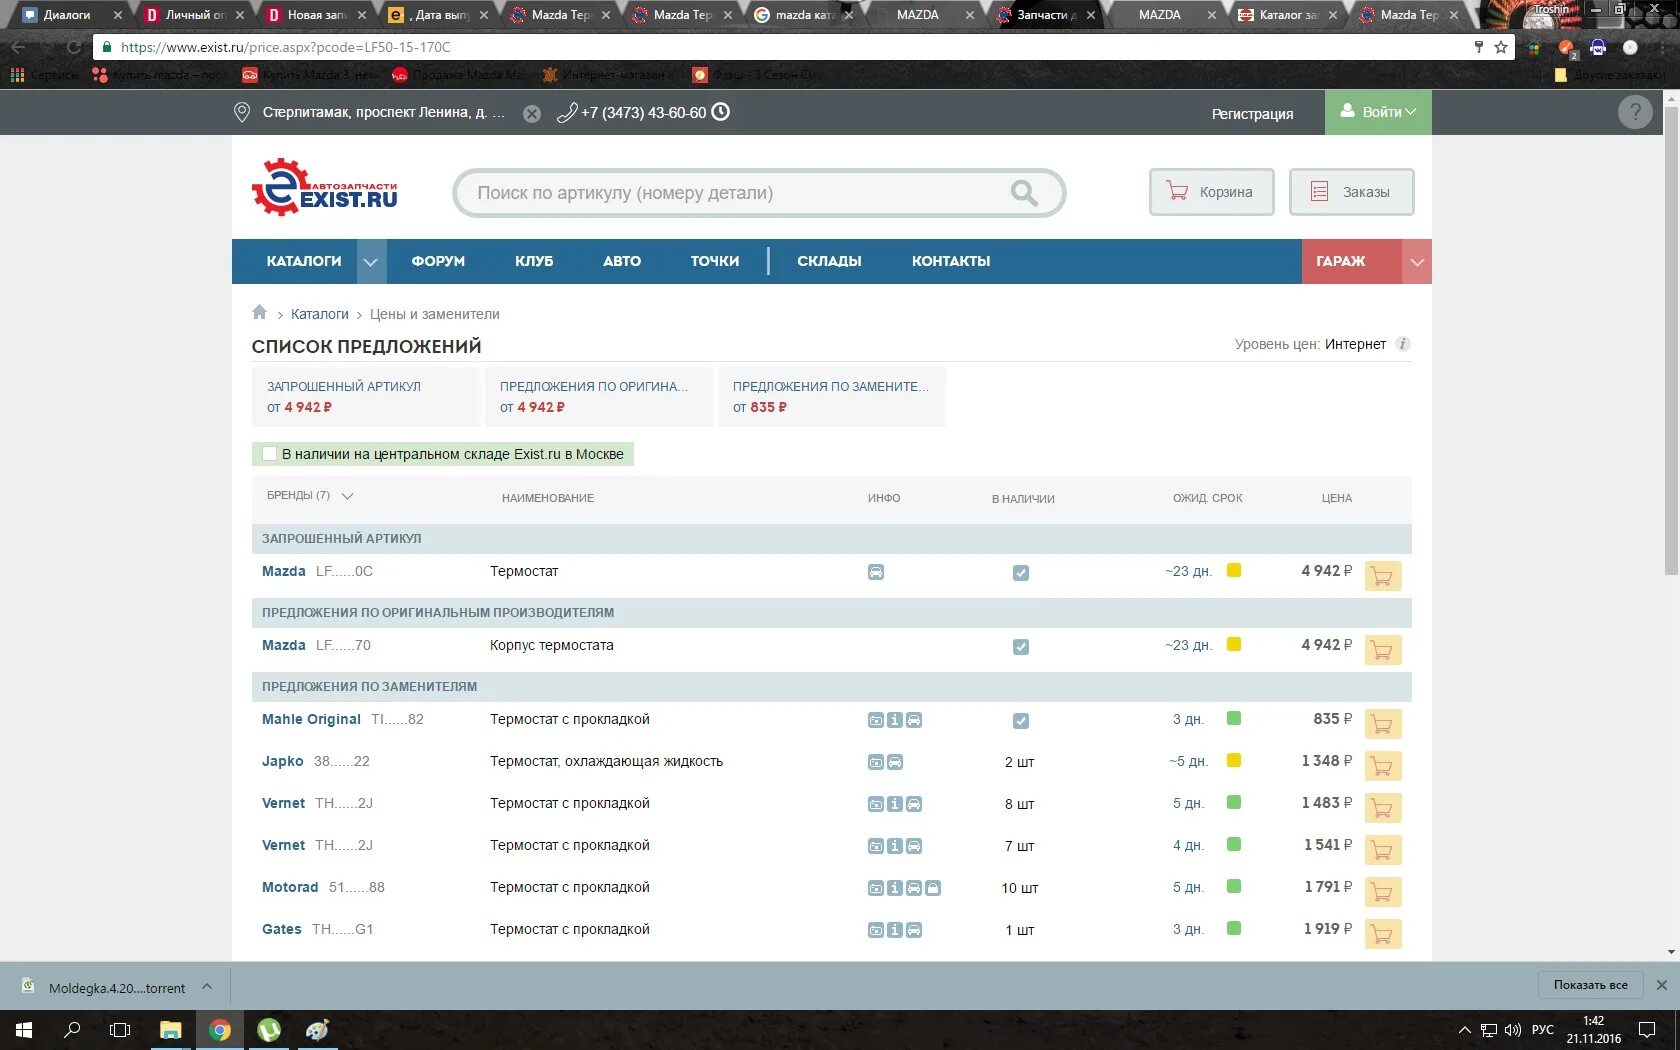The width and height of the screenshot is (1680, 1050).
Task: Add Gates thermostat to cart
Action: pyautogui.click(x=1382, y=933)
